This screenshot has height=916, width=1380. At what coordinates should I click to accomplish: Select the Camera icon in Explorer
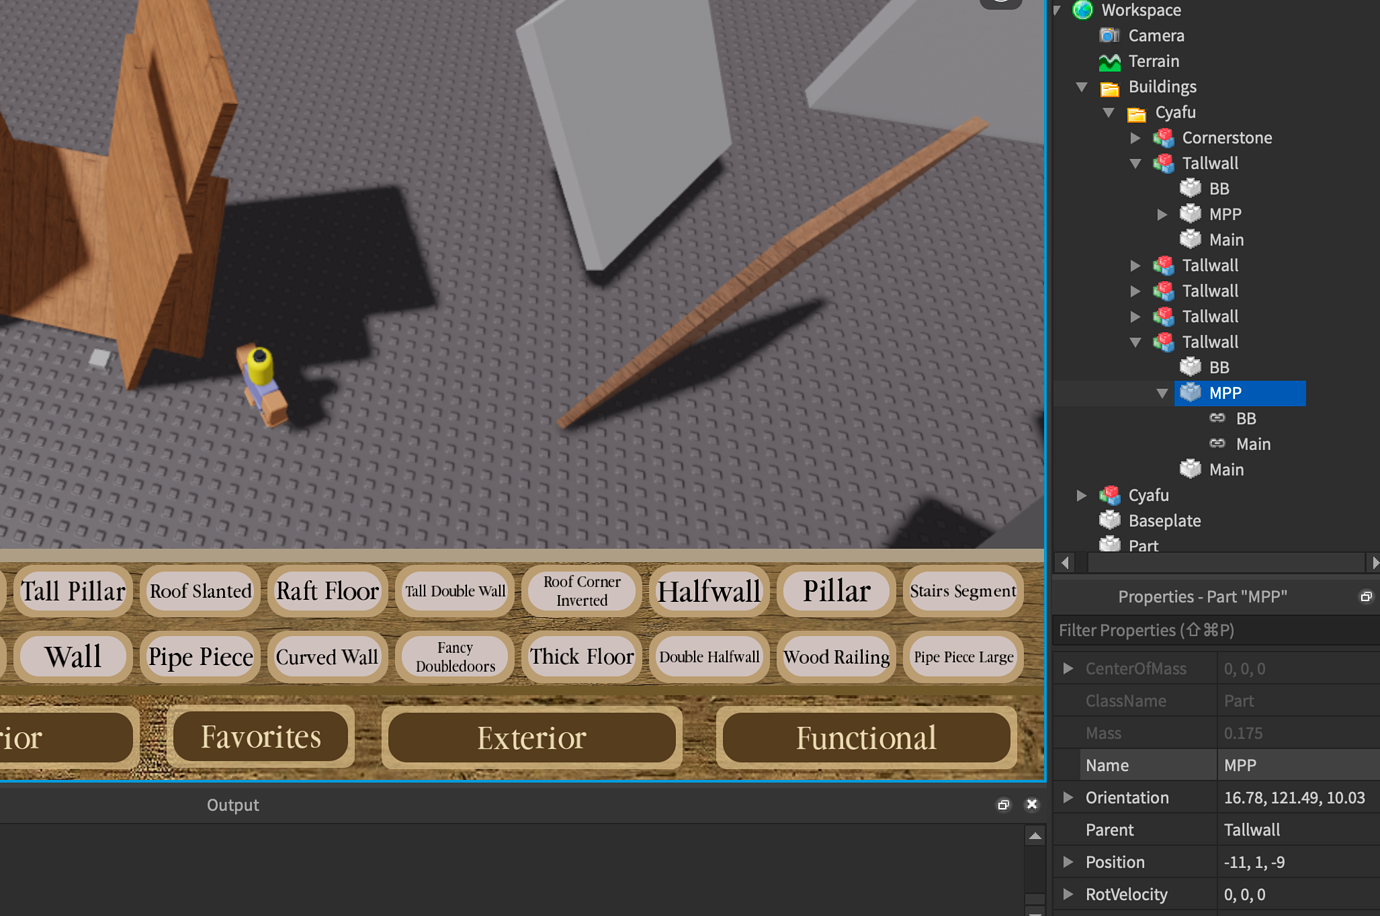pos(1110,35)
